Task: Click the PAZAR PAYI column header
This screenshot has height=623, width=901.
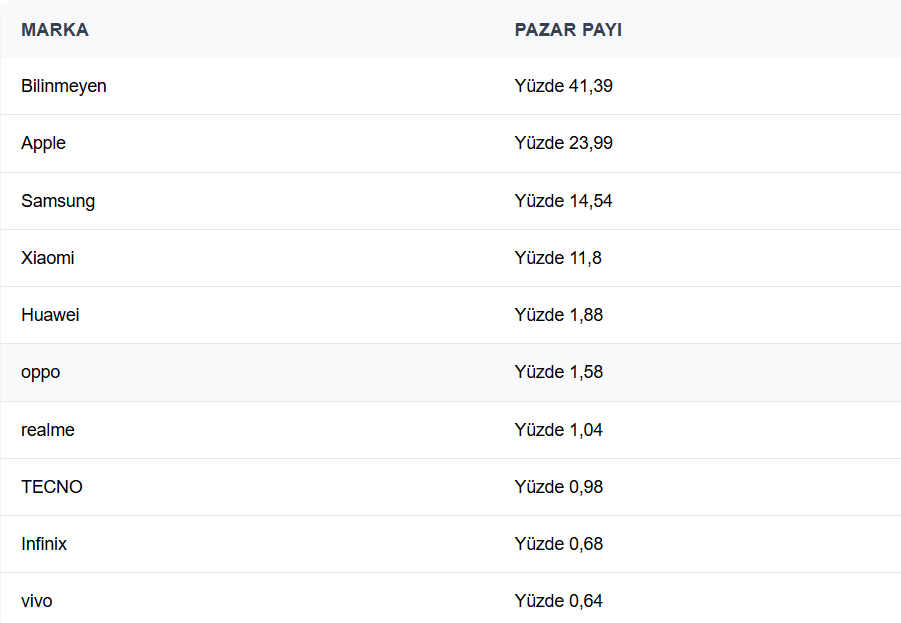Action: [x=568, y=30]
